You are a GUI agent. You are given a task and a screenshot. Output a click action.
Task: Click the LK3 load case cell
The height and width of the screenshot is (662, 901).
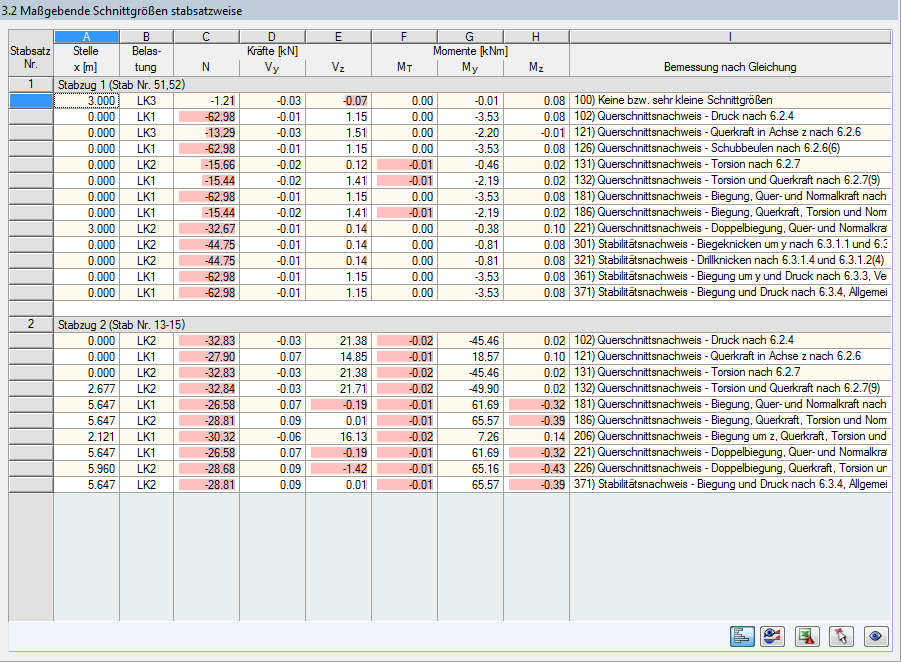click(x=146, y=100)
